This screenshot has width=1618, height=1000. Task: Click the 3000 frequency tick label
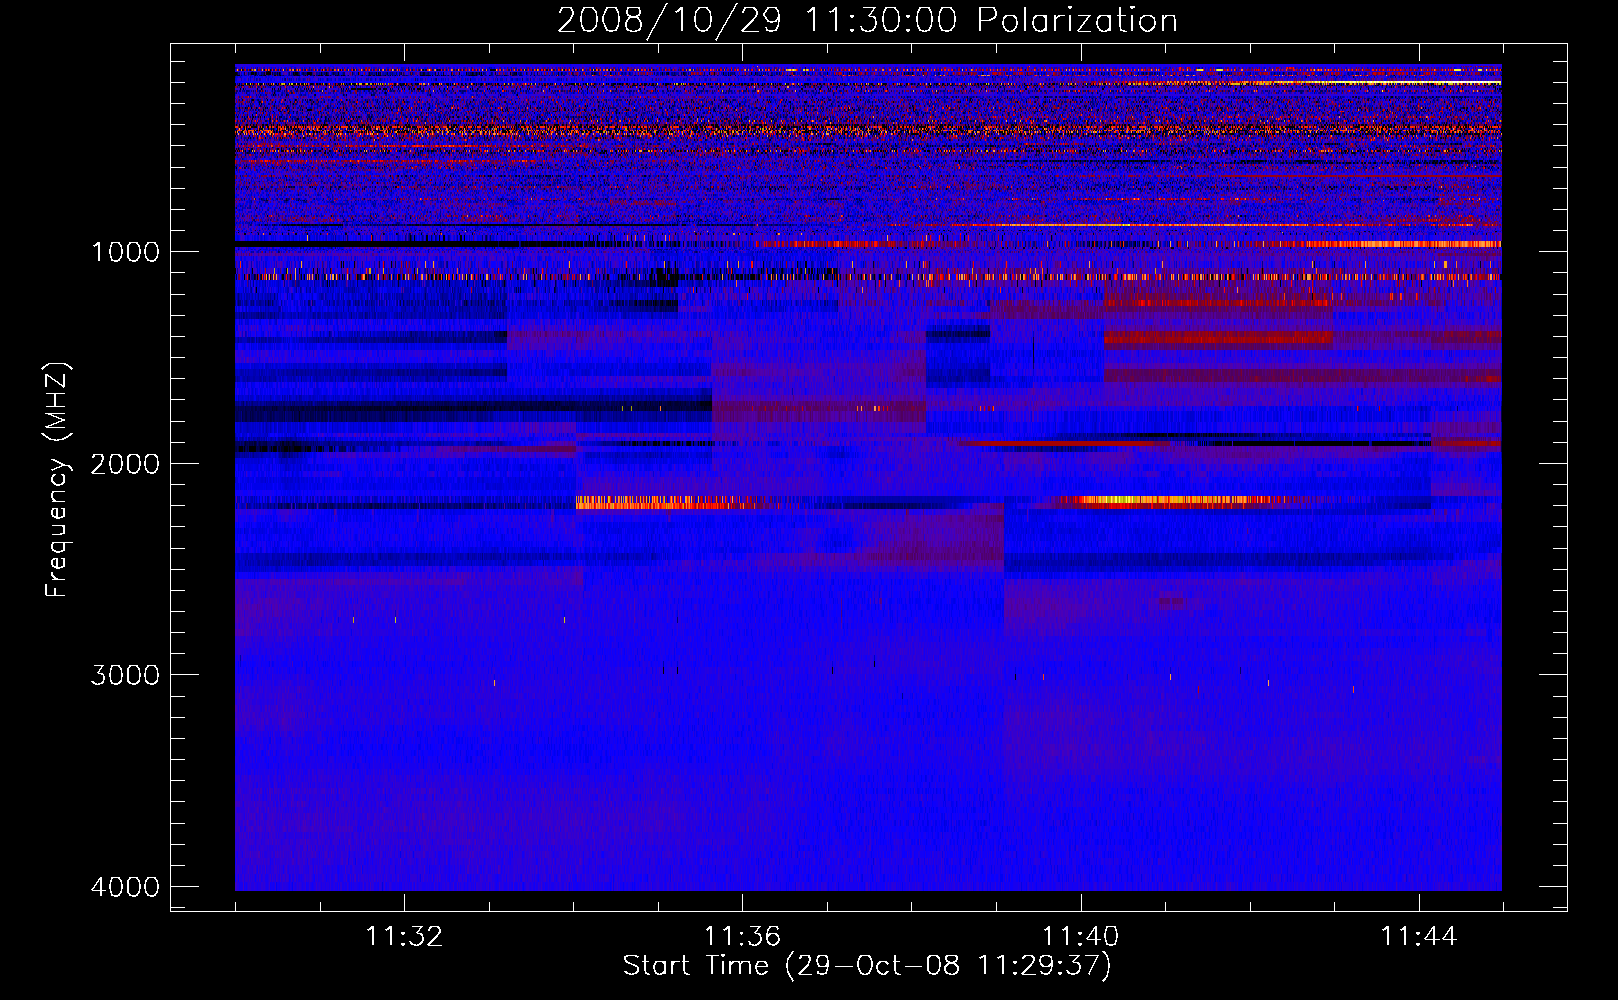pyautogui.click(x=125, y=675)
